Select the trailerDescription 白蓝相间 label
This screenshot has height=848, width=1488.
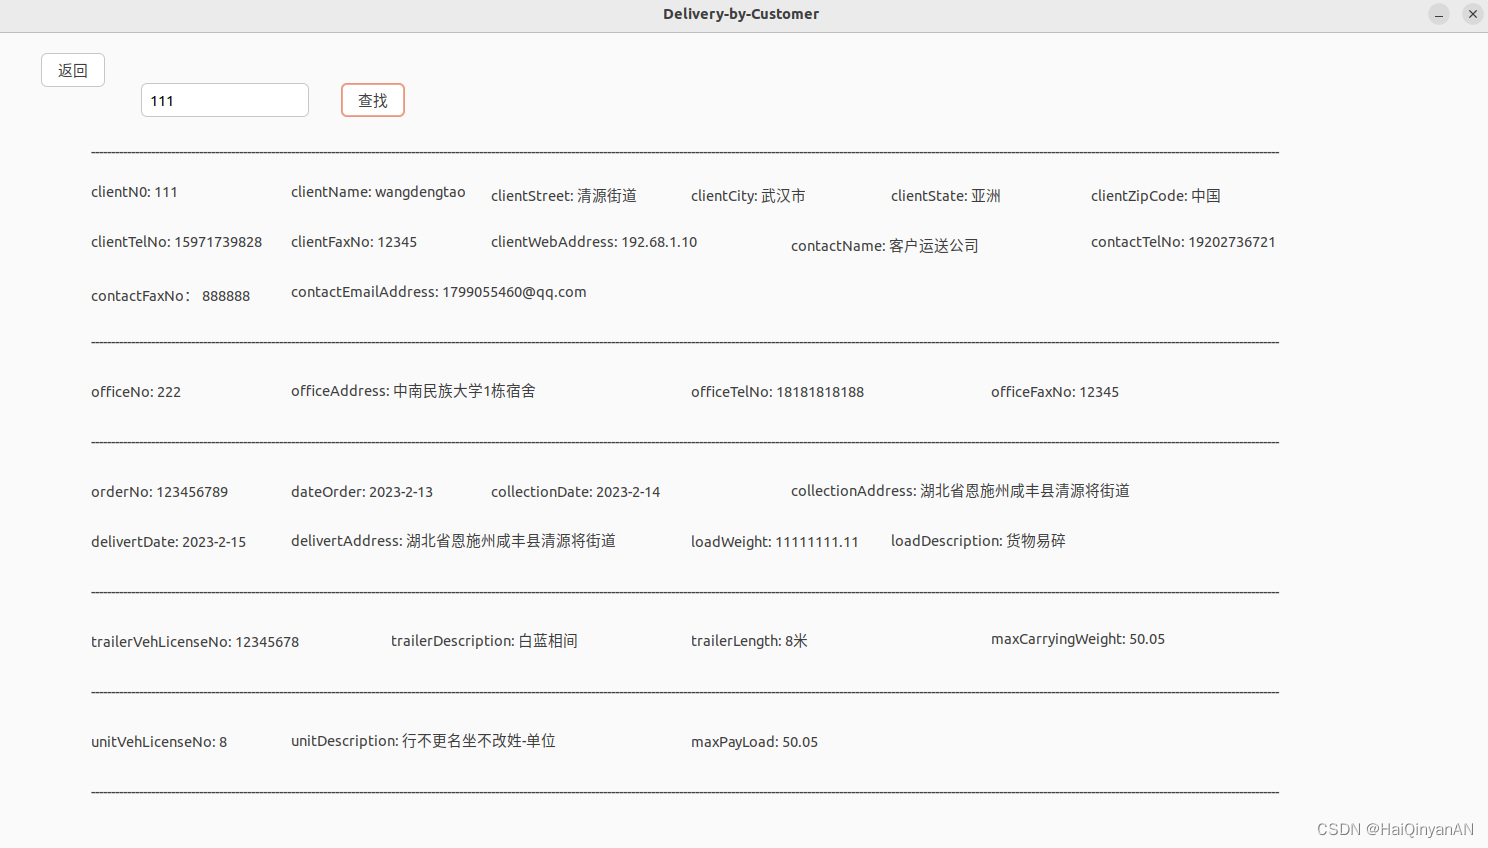click(484, 640)
